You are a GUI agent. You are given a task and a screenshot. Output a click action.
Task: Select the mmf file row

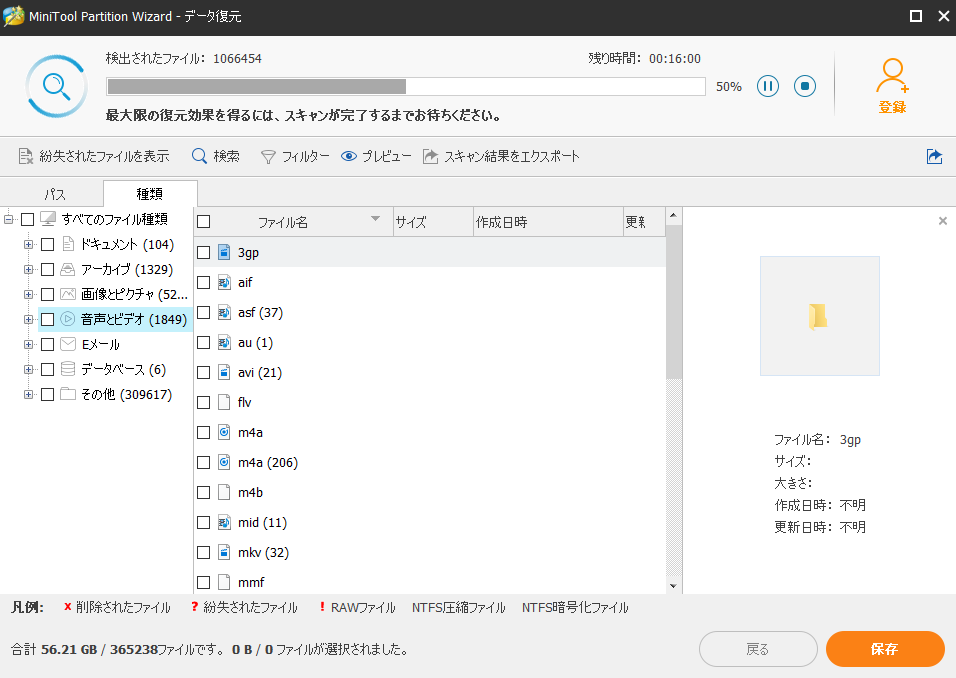[430, 582]
